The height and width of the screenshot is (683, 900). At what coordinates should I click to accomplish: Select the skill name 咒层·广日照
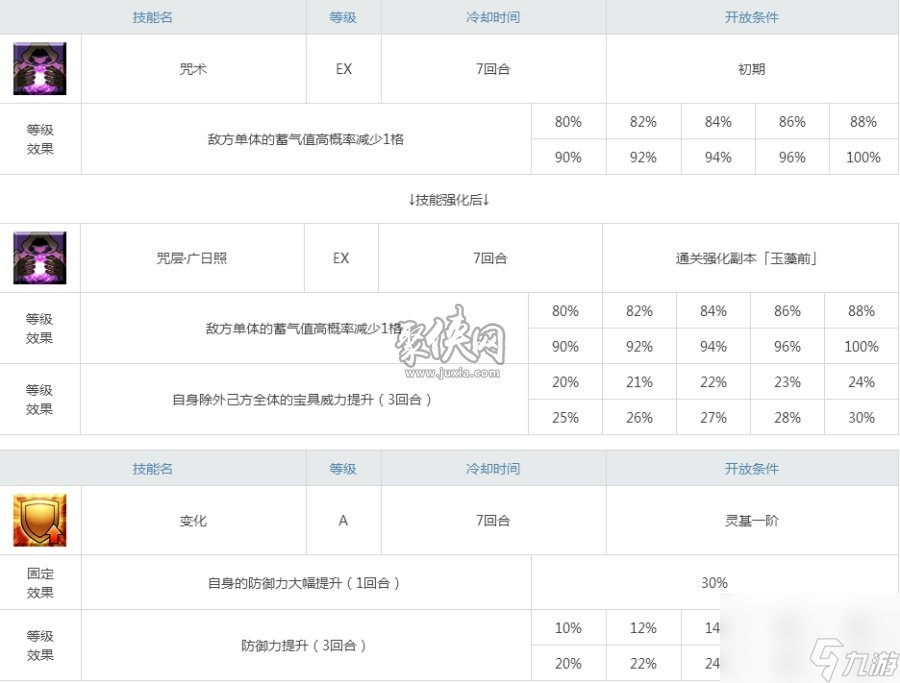tap(192, 258)
